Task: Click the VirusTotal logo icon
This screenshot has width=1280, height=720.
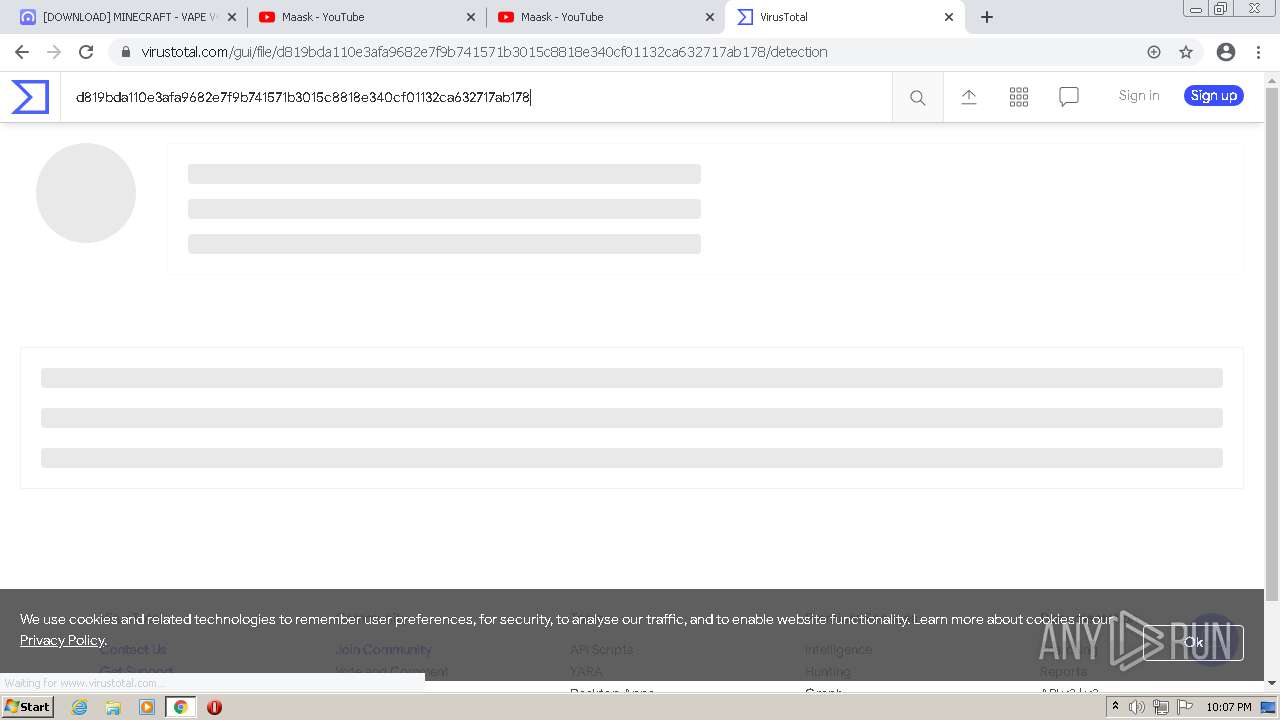Action: pos(30,97)
